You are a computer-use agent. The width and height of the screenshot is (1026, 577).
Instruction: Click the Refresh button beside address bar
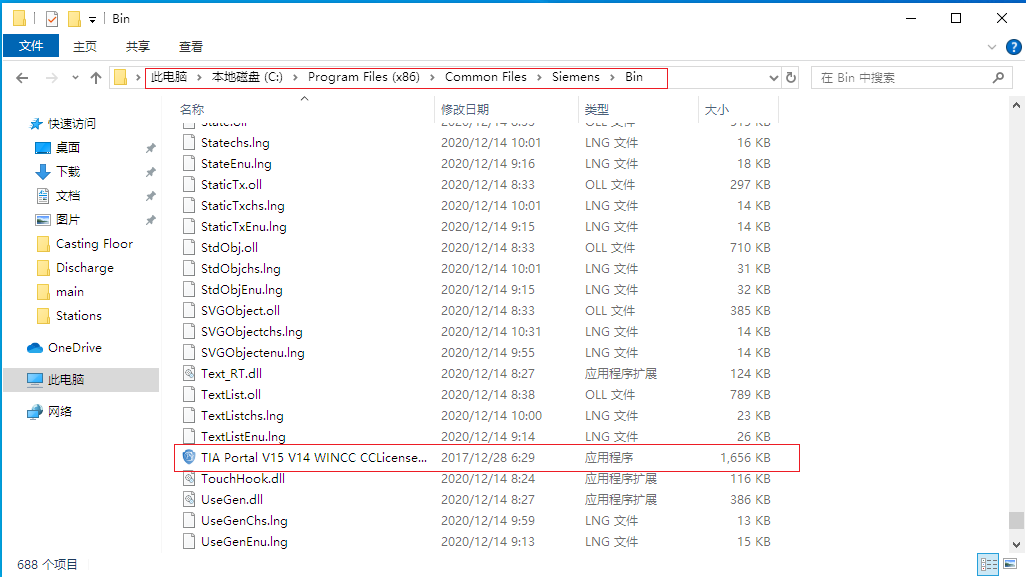[x=791, y=77]
